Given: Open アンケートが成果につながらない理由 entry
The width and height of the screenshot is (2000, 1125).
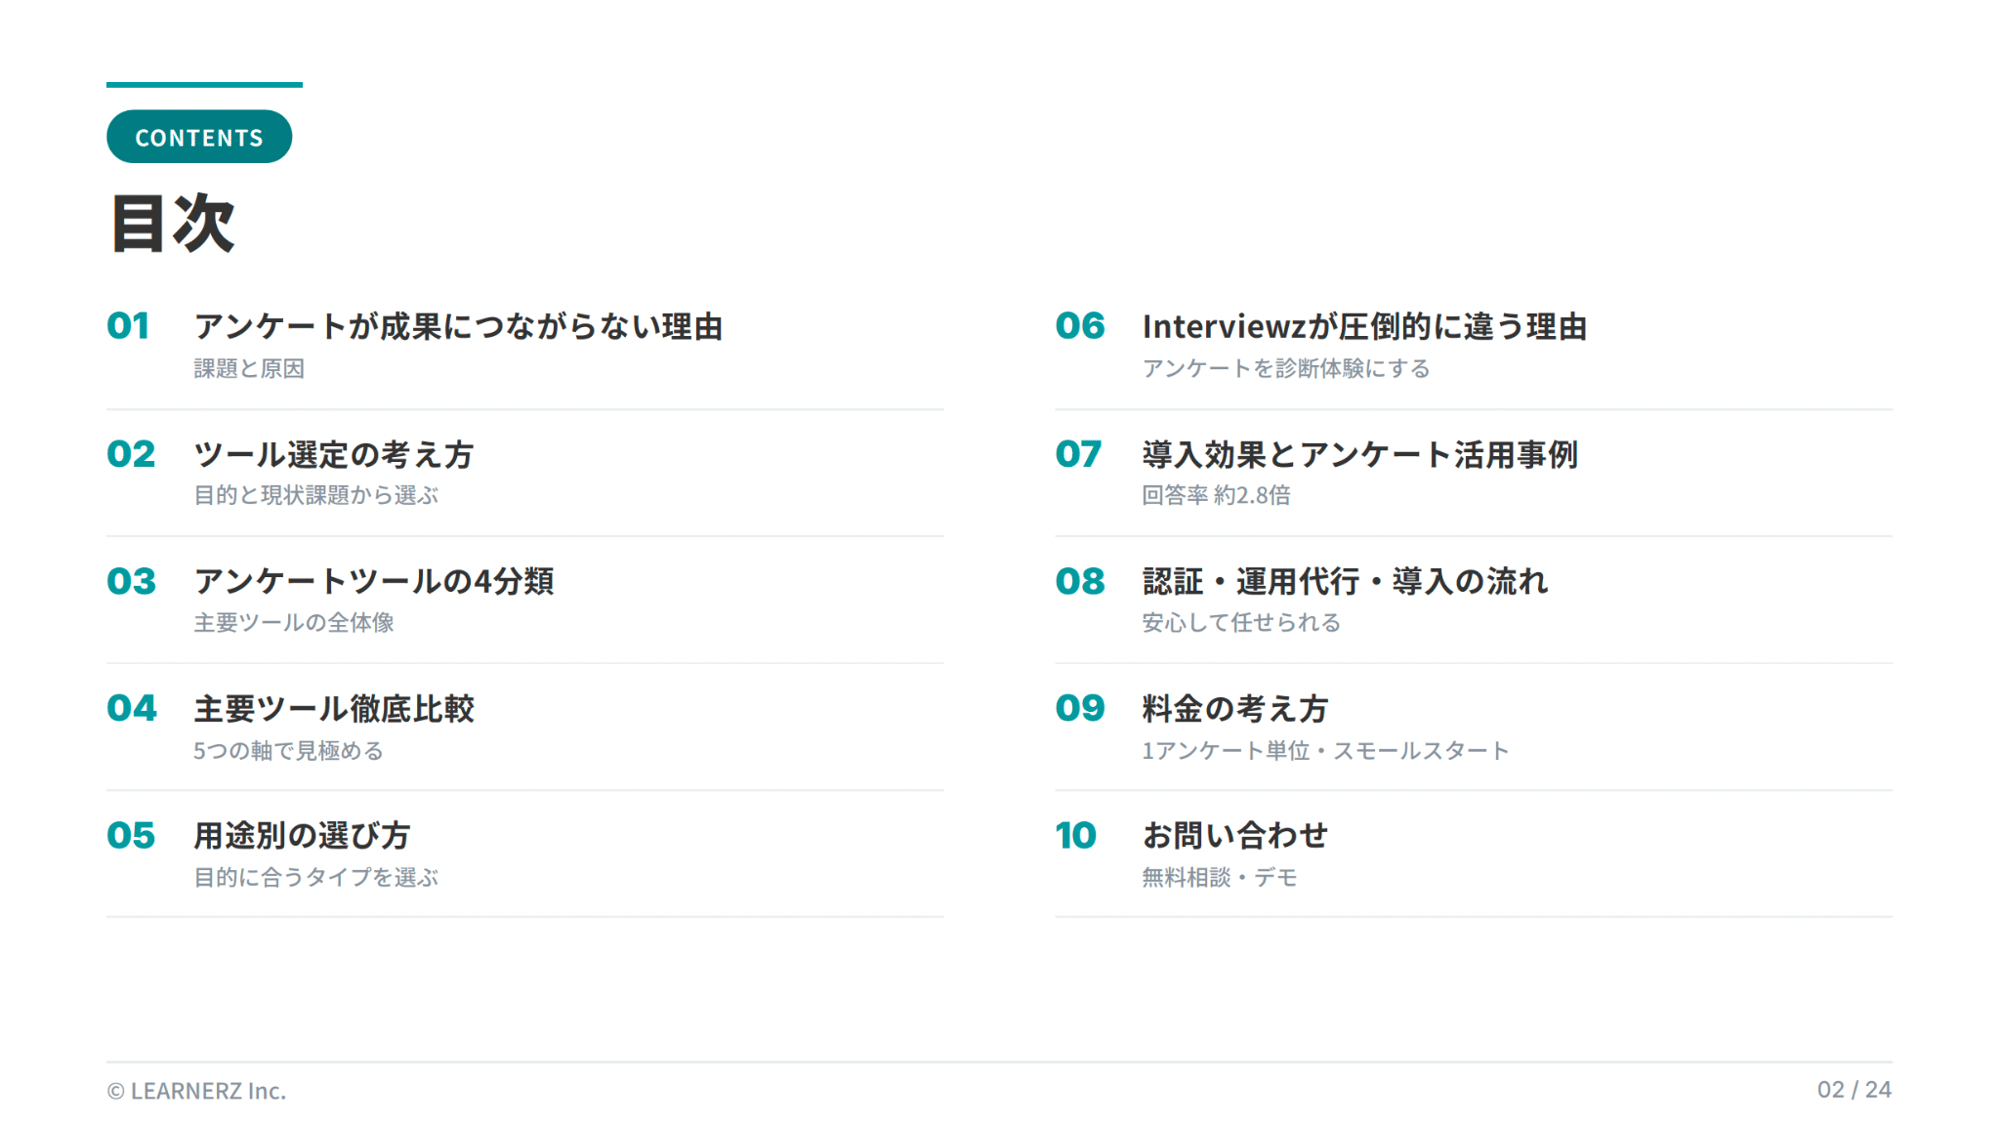Looking at the screenshot, I should pos(458,326).
